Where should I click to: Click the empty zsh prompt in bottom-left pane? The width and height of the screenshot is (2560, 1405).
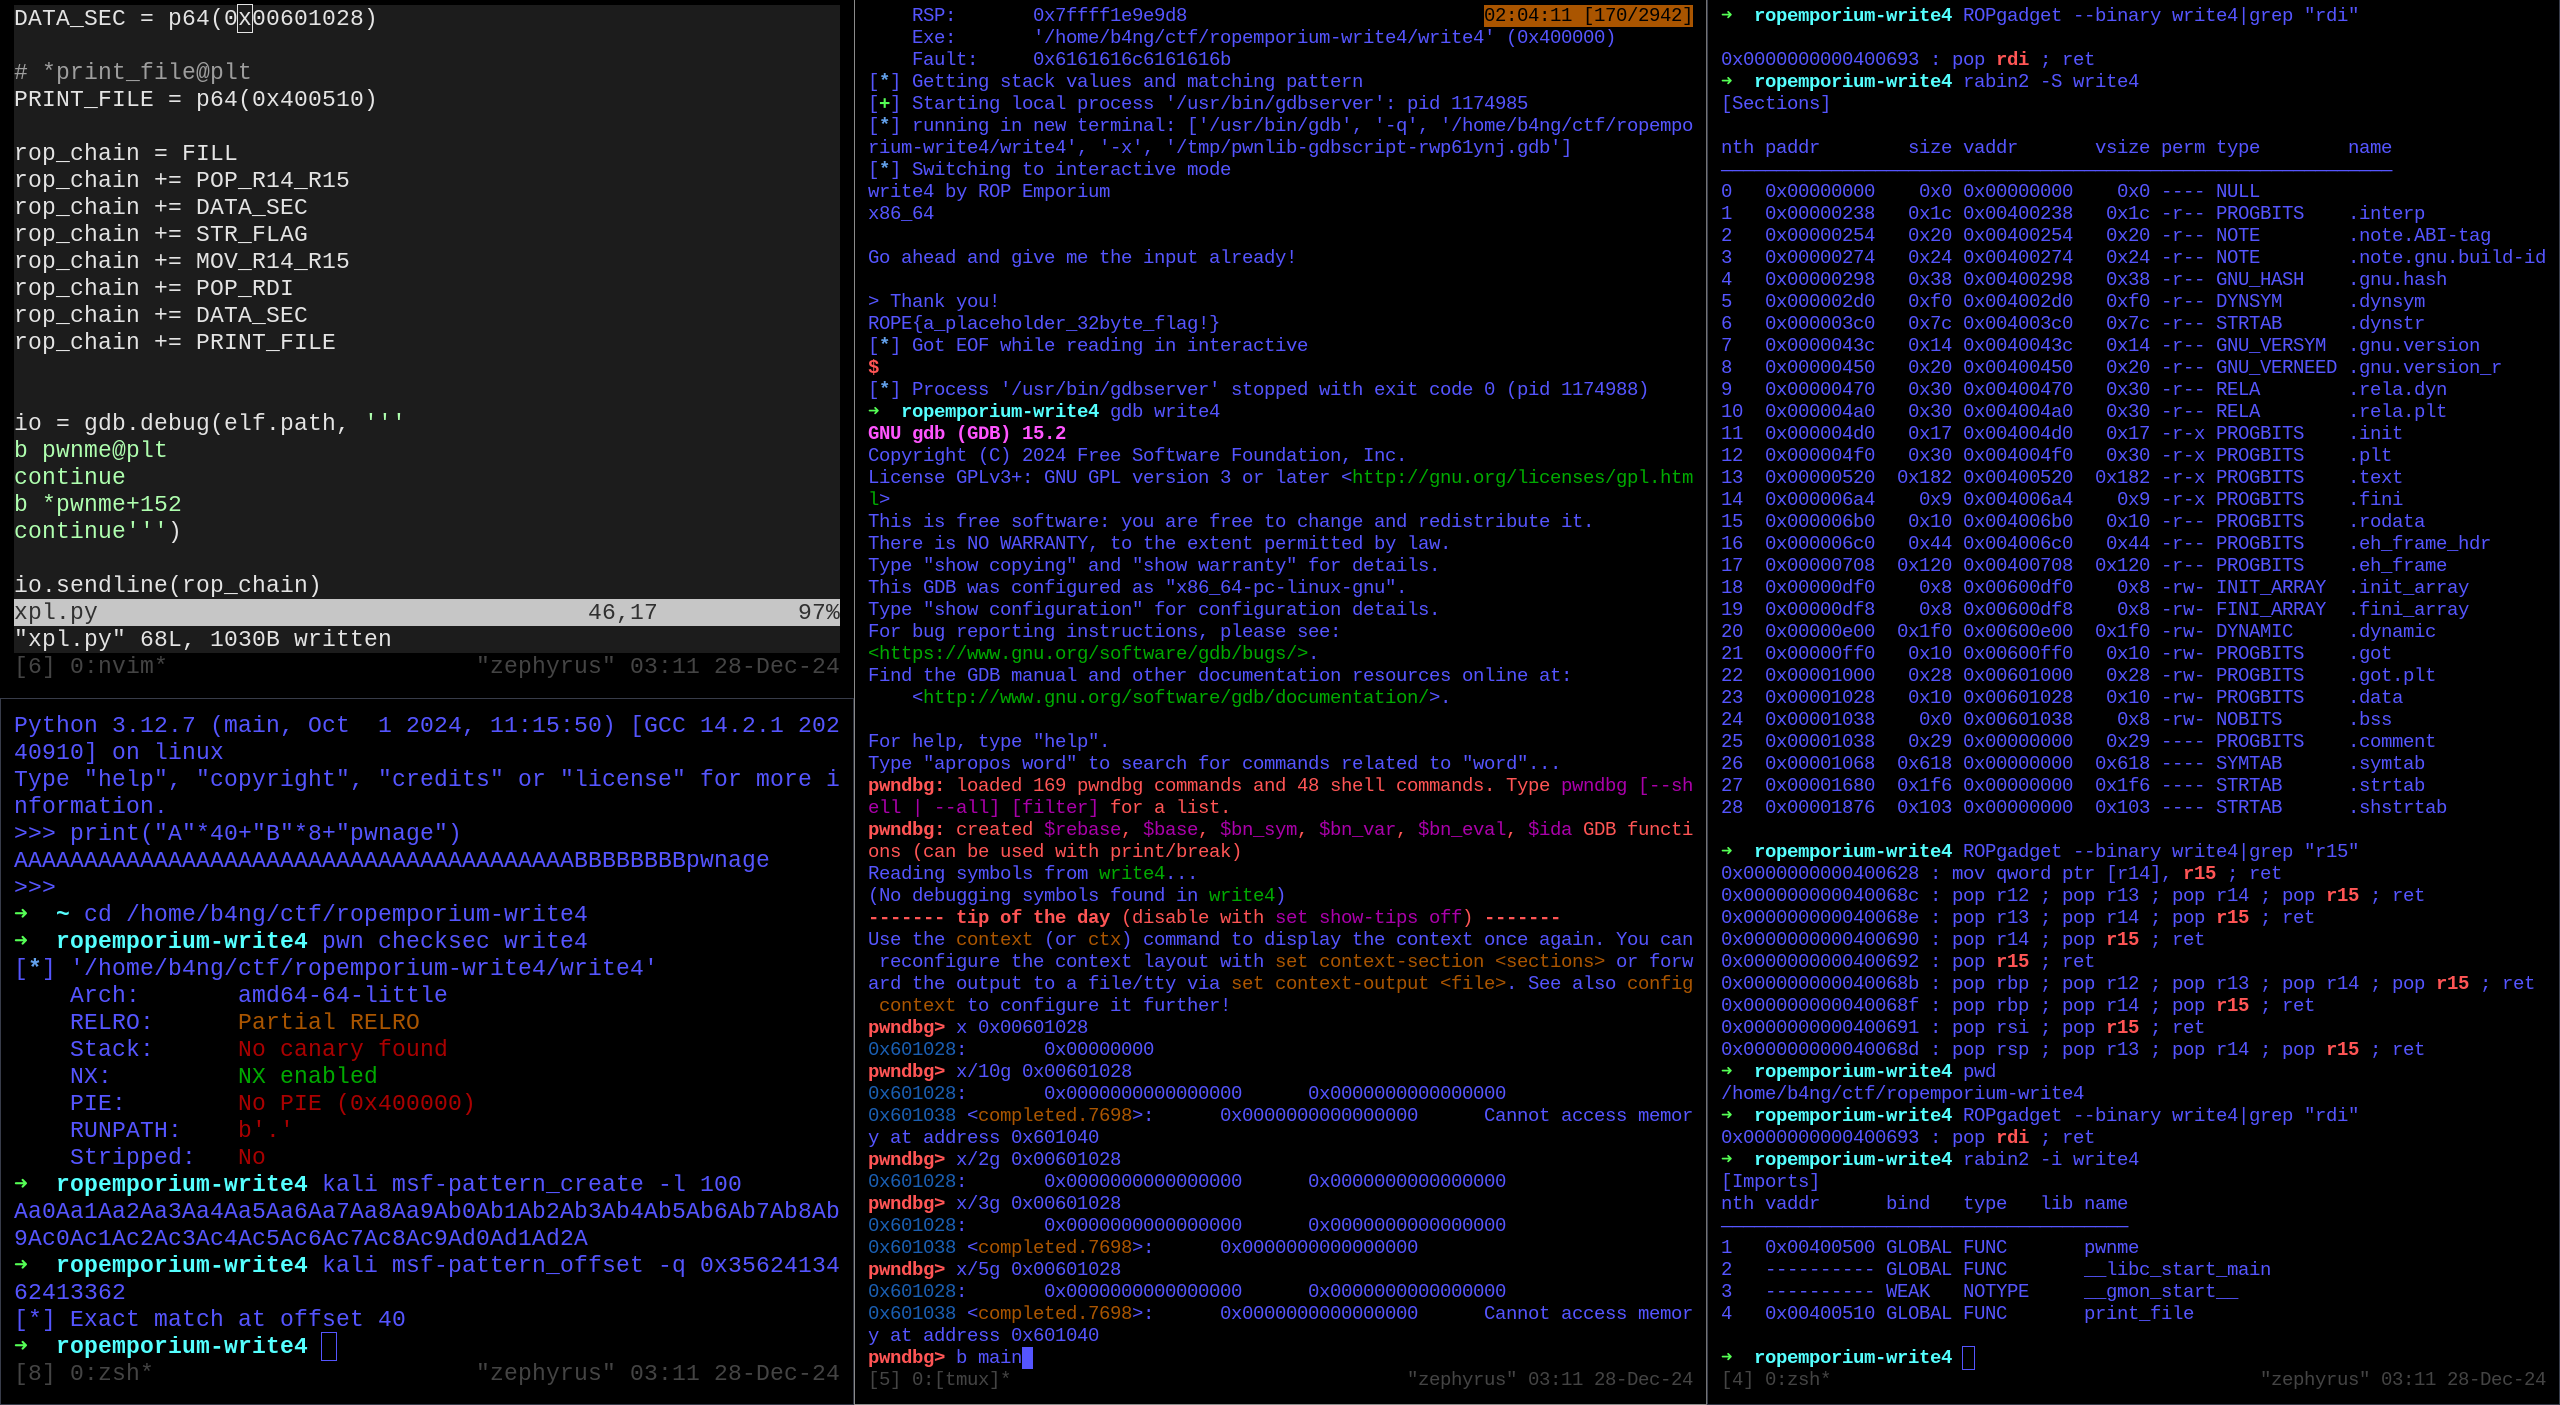click(329, 1346)
